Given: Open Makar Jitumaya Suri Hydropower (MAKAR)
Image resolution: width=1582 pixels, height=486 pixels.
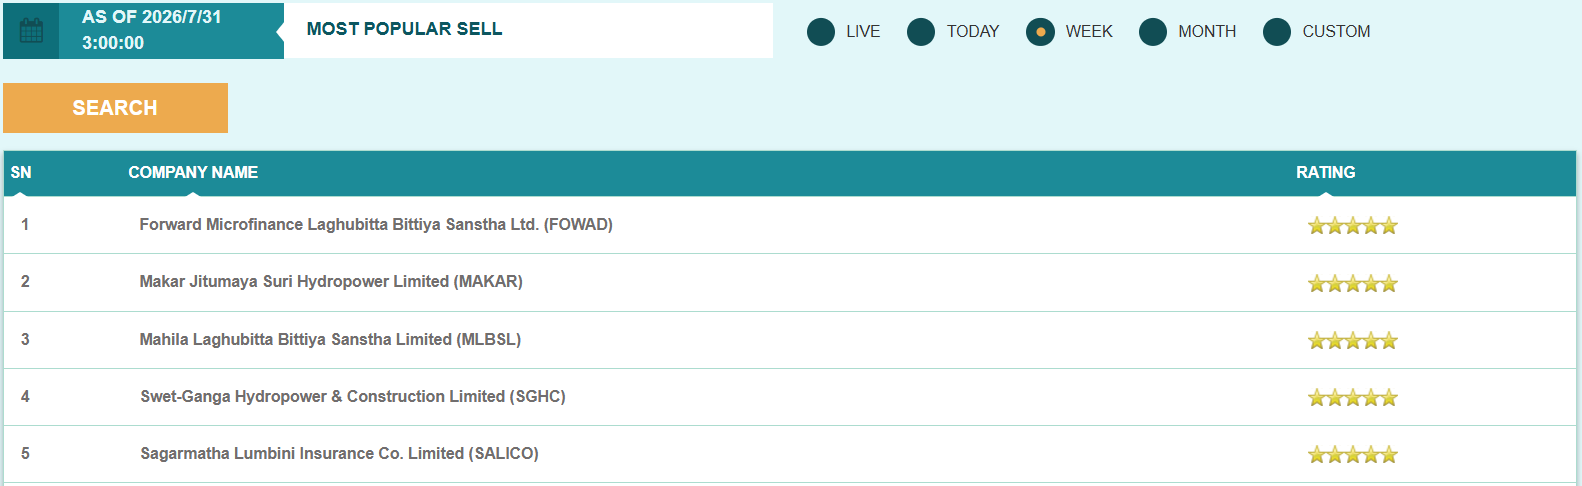Looking at the screenshot, I should pyautogui.click(x=331, y=282).
